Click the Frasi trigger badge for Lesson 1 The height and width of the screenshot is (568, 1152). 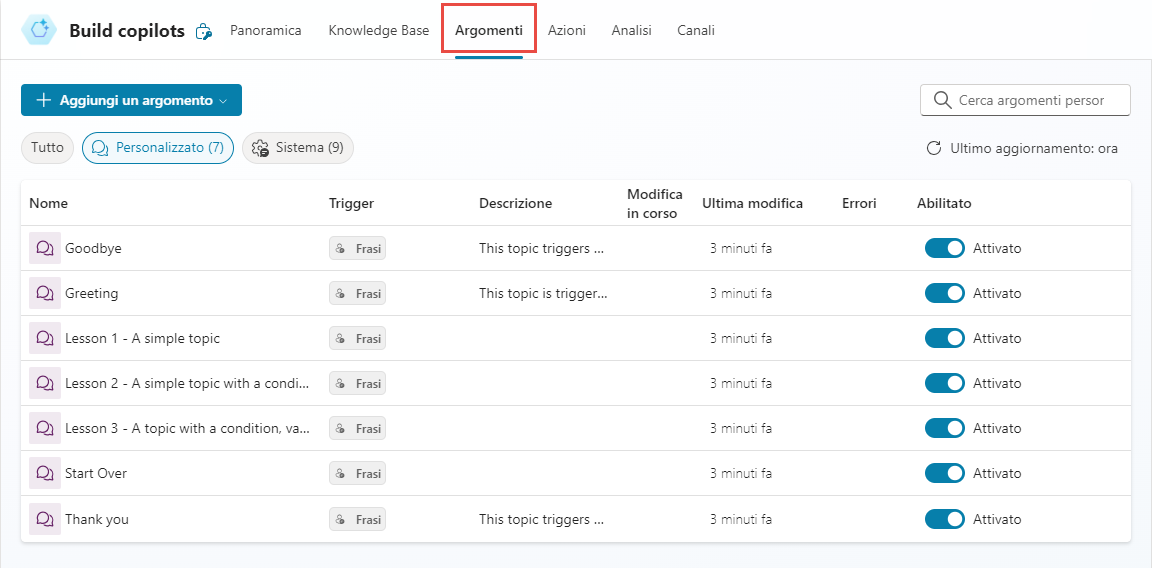tap(357, 338)
